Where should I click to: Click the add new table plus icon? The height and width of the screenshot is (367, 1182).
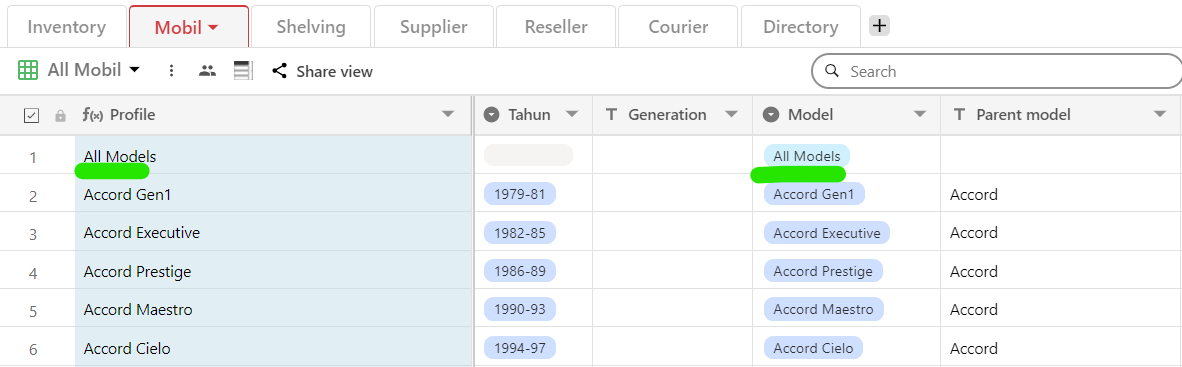pyautogui.click(x=880, y=26)
